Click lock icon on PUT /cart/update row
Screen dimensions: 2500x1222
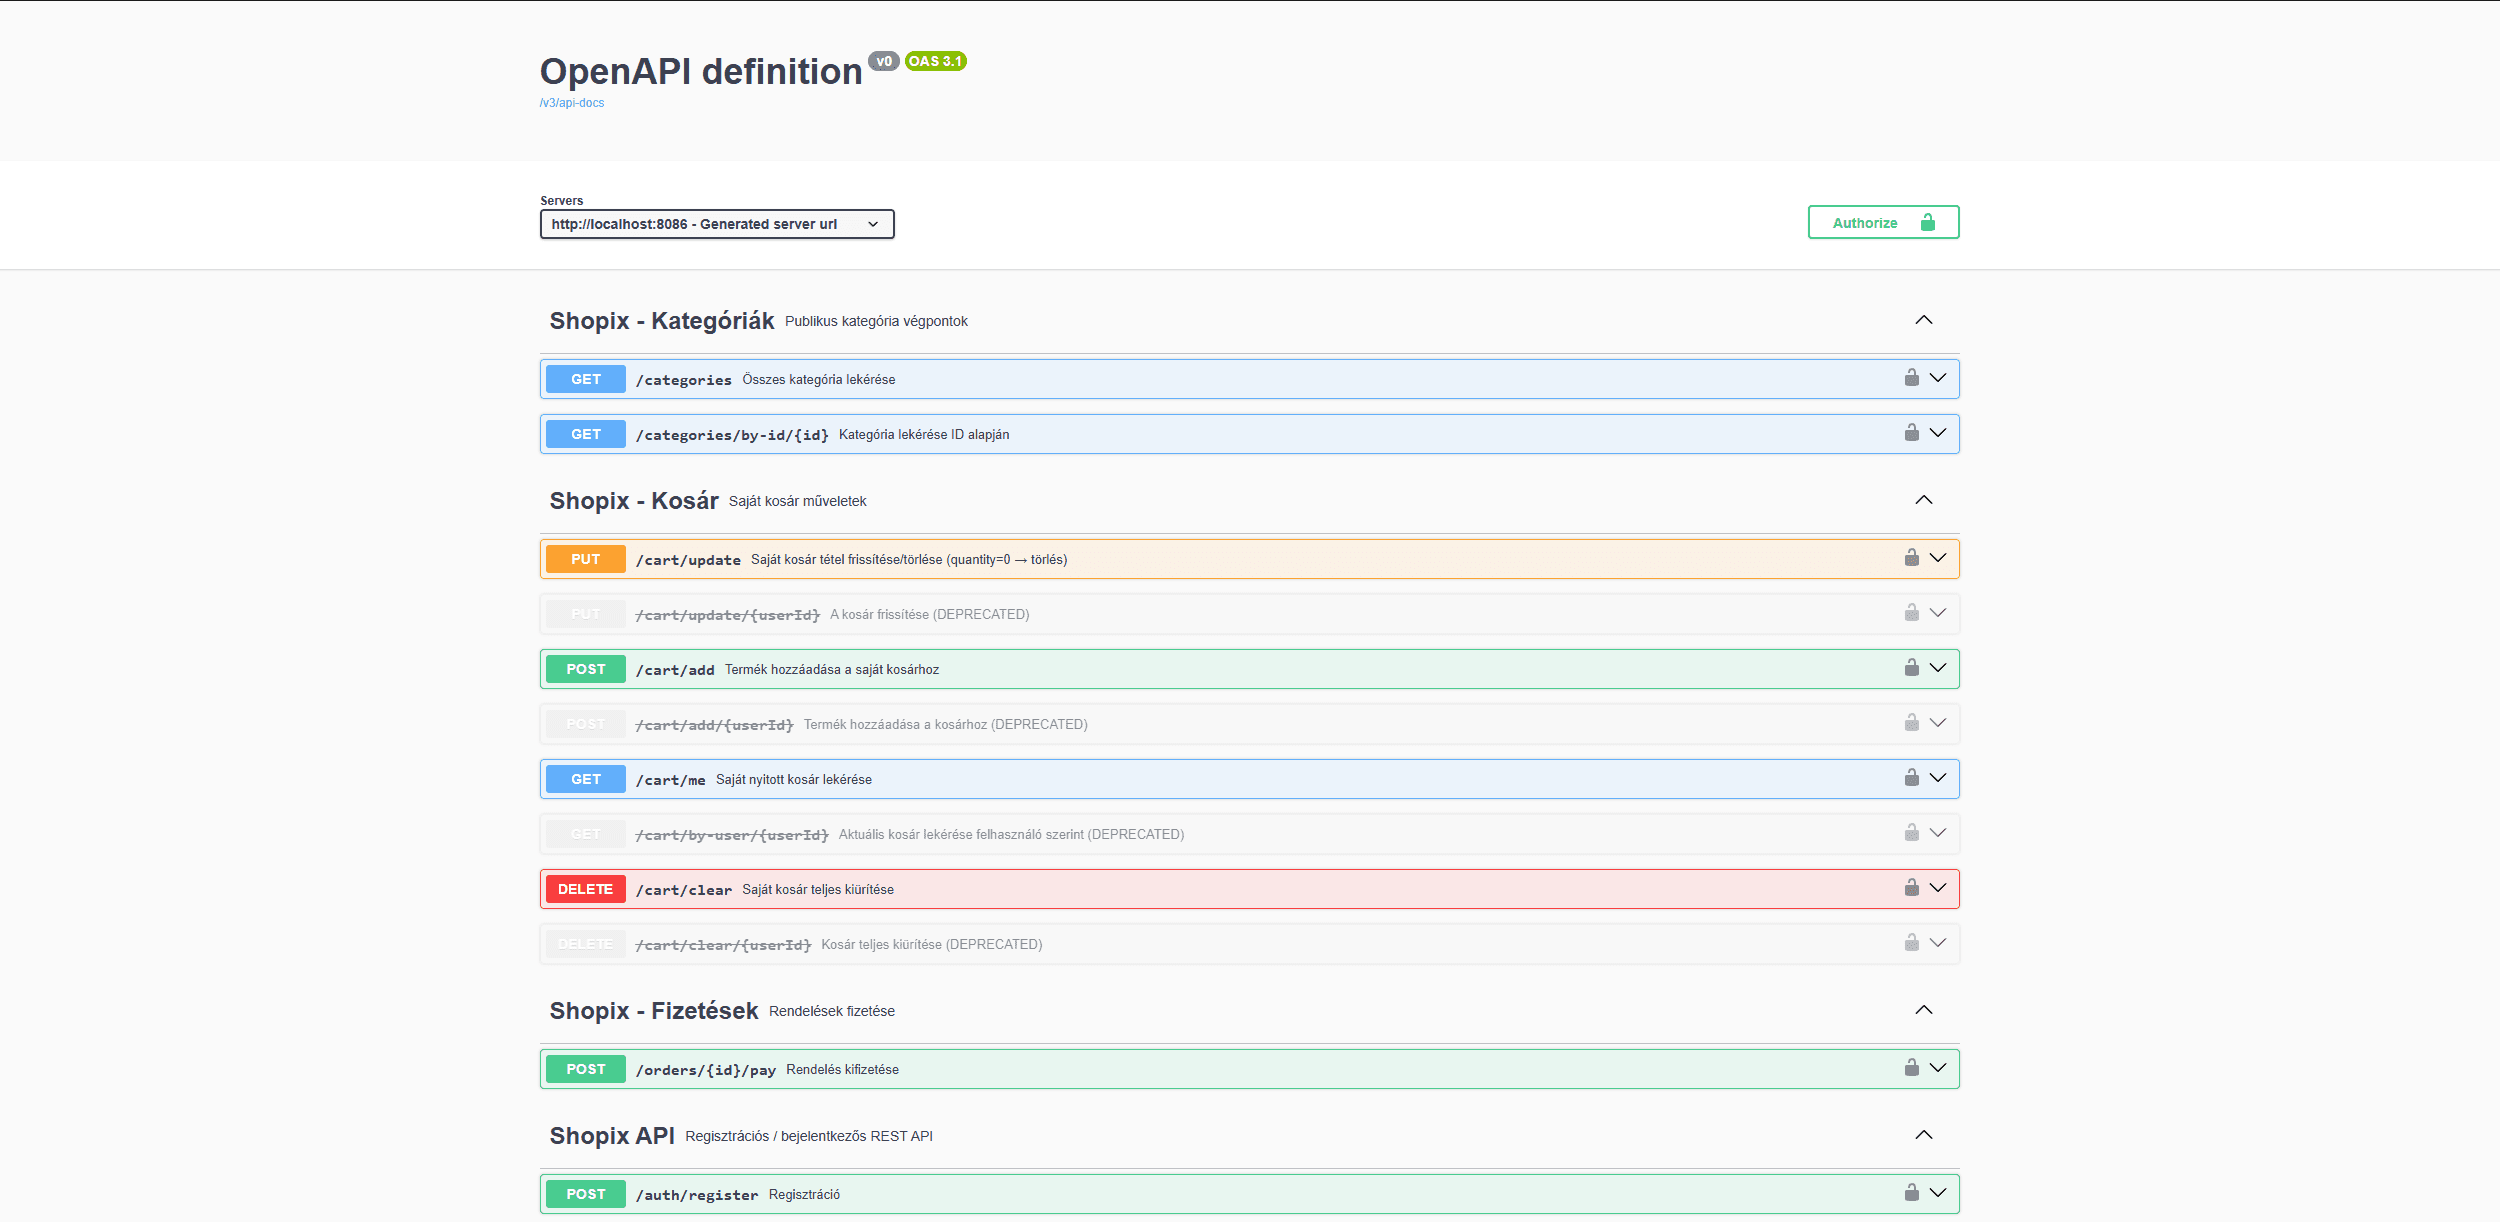coord(1911,558)
